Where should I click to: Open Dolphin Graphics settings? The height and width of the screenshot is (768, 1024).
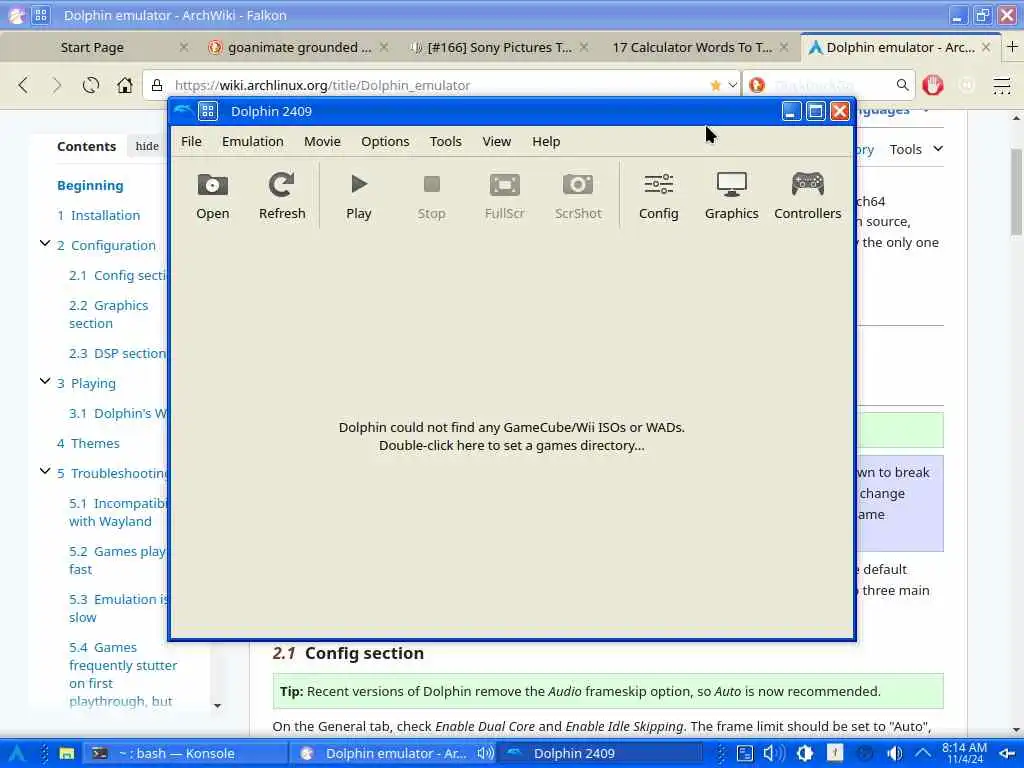(x=731, y=196)
